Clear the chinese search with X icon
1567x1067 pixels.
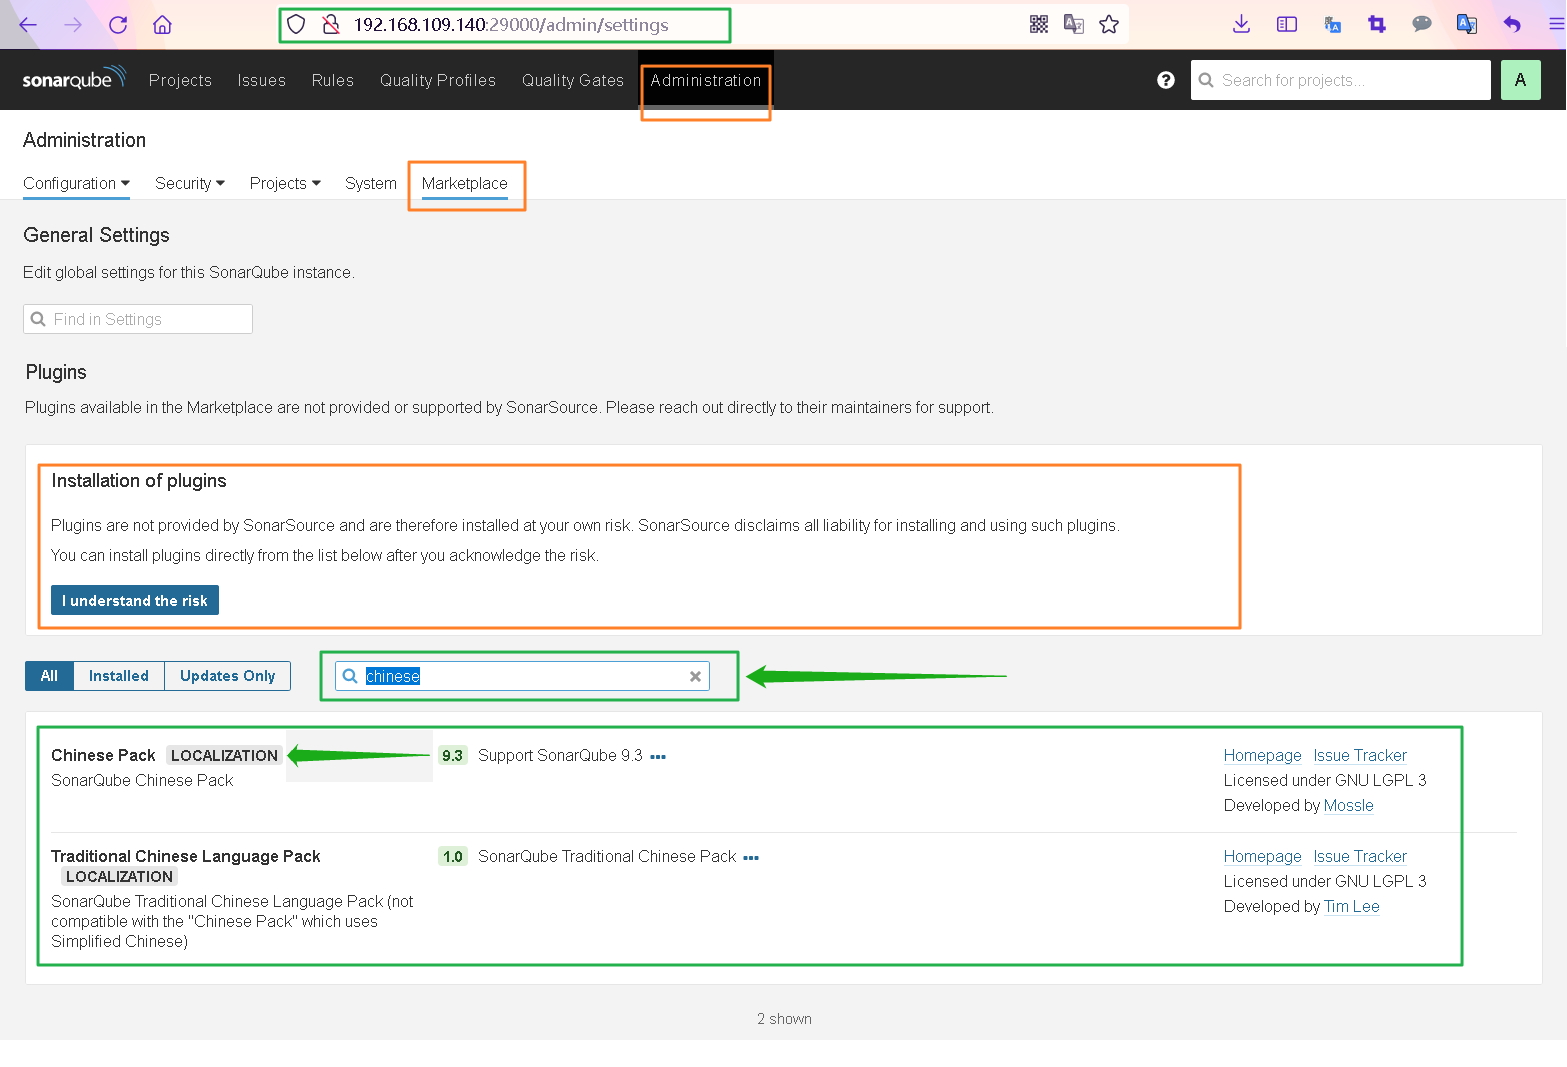pos(695,677)
